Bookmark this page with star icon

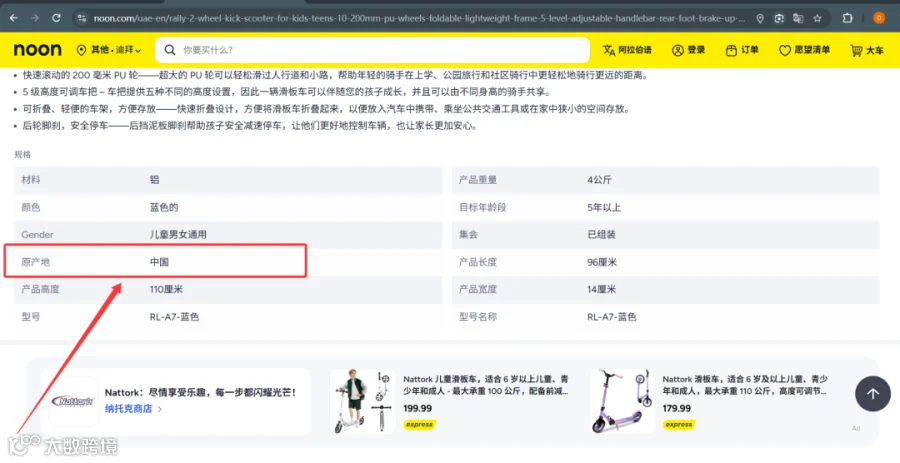pyautogui.click(x=817, y=18)
